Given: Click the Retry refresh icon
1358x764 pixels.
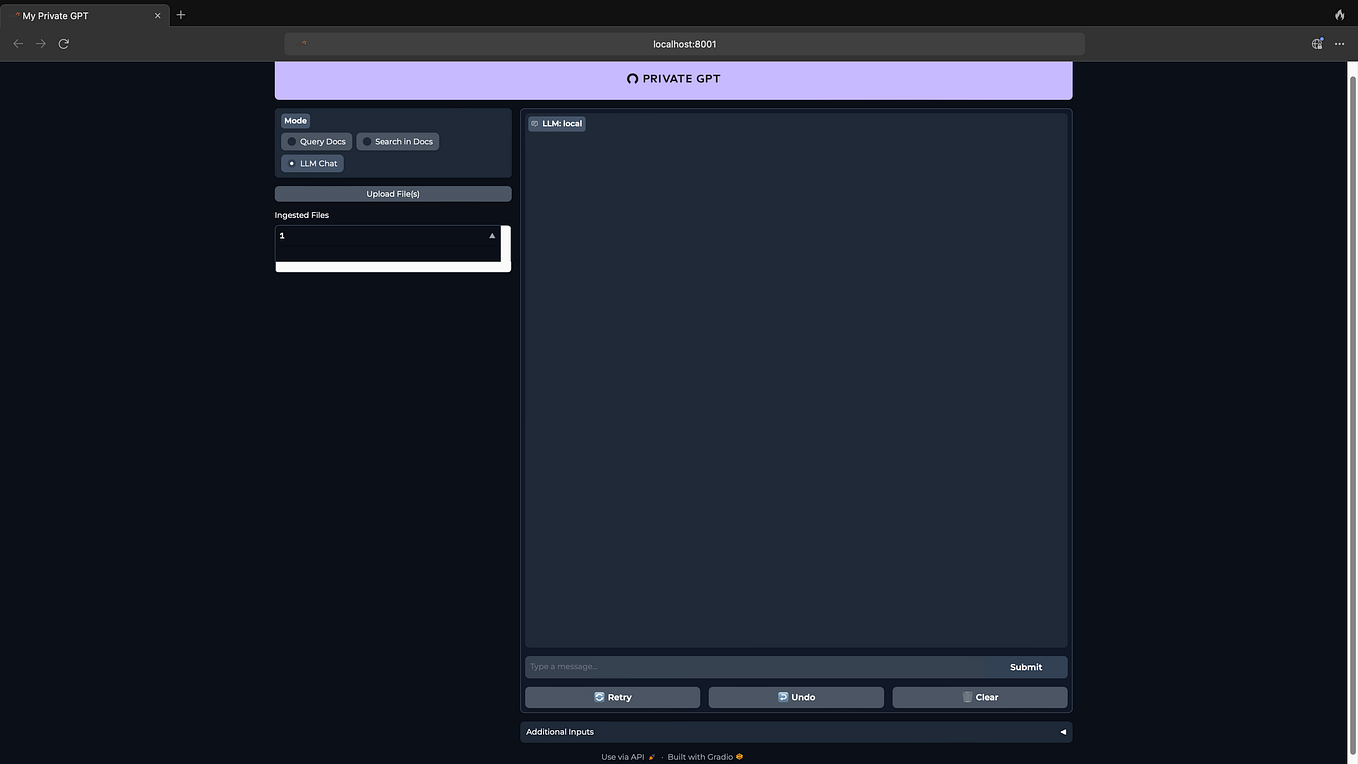Looking at the screenshot, I should [601, 697].
